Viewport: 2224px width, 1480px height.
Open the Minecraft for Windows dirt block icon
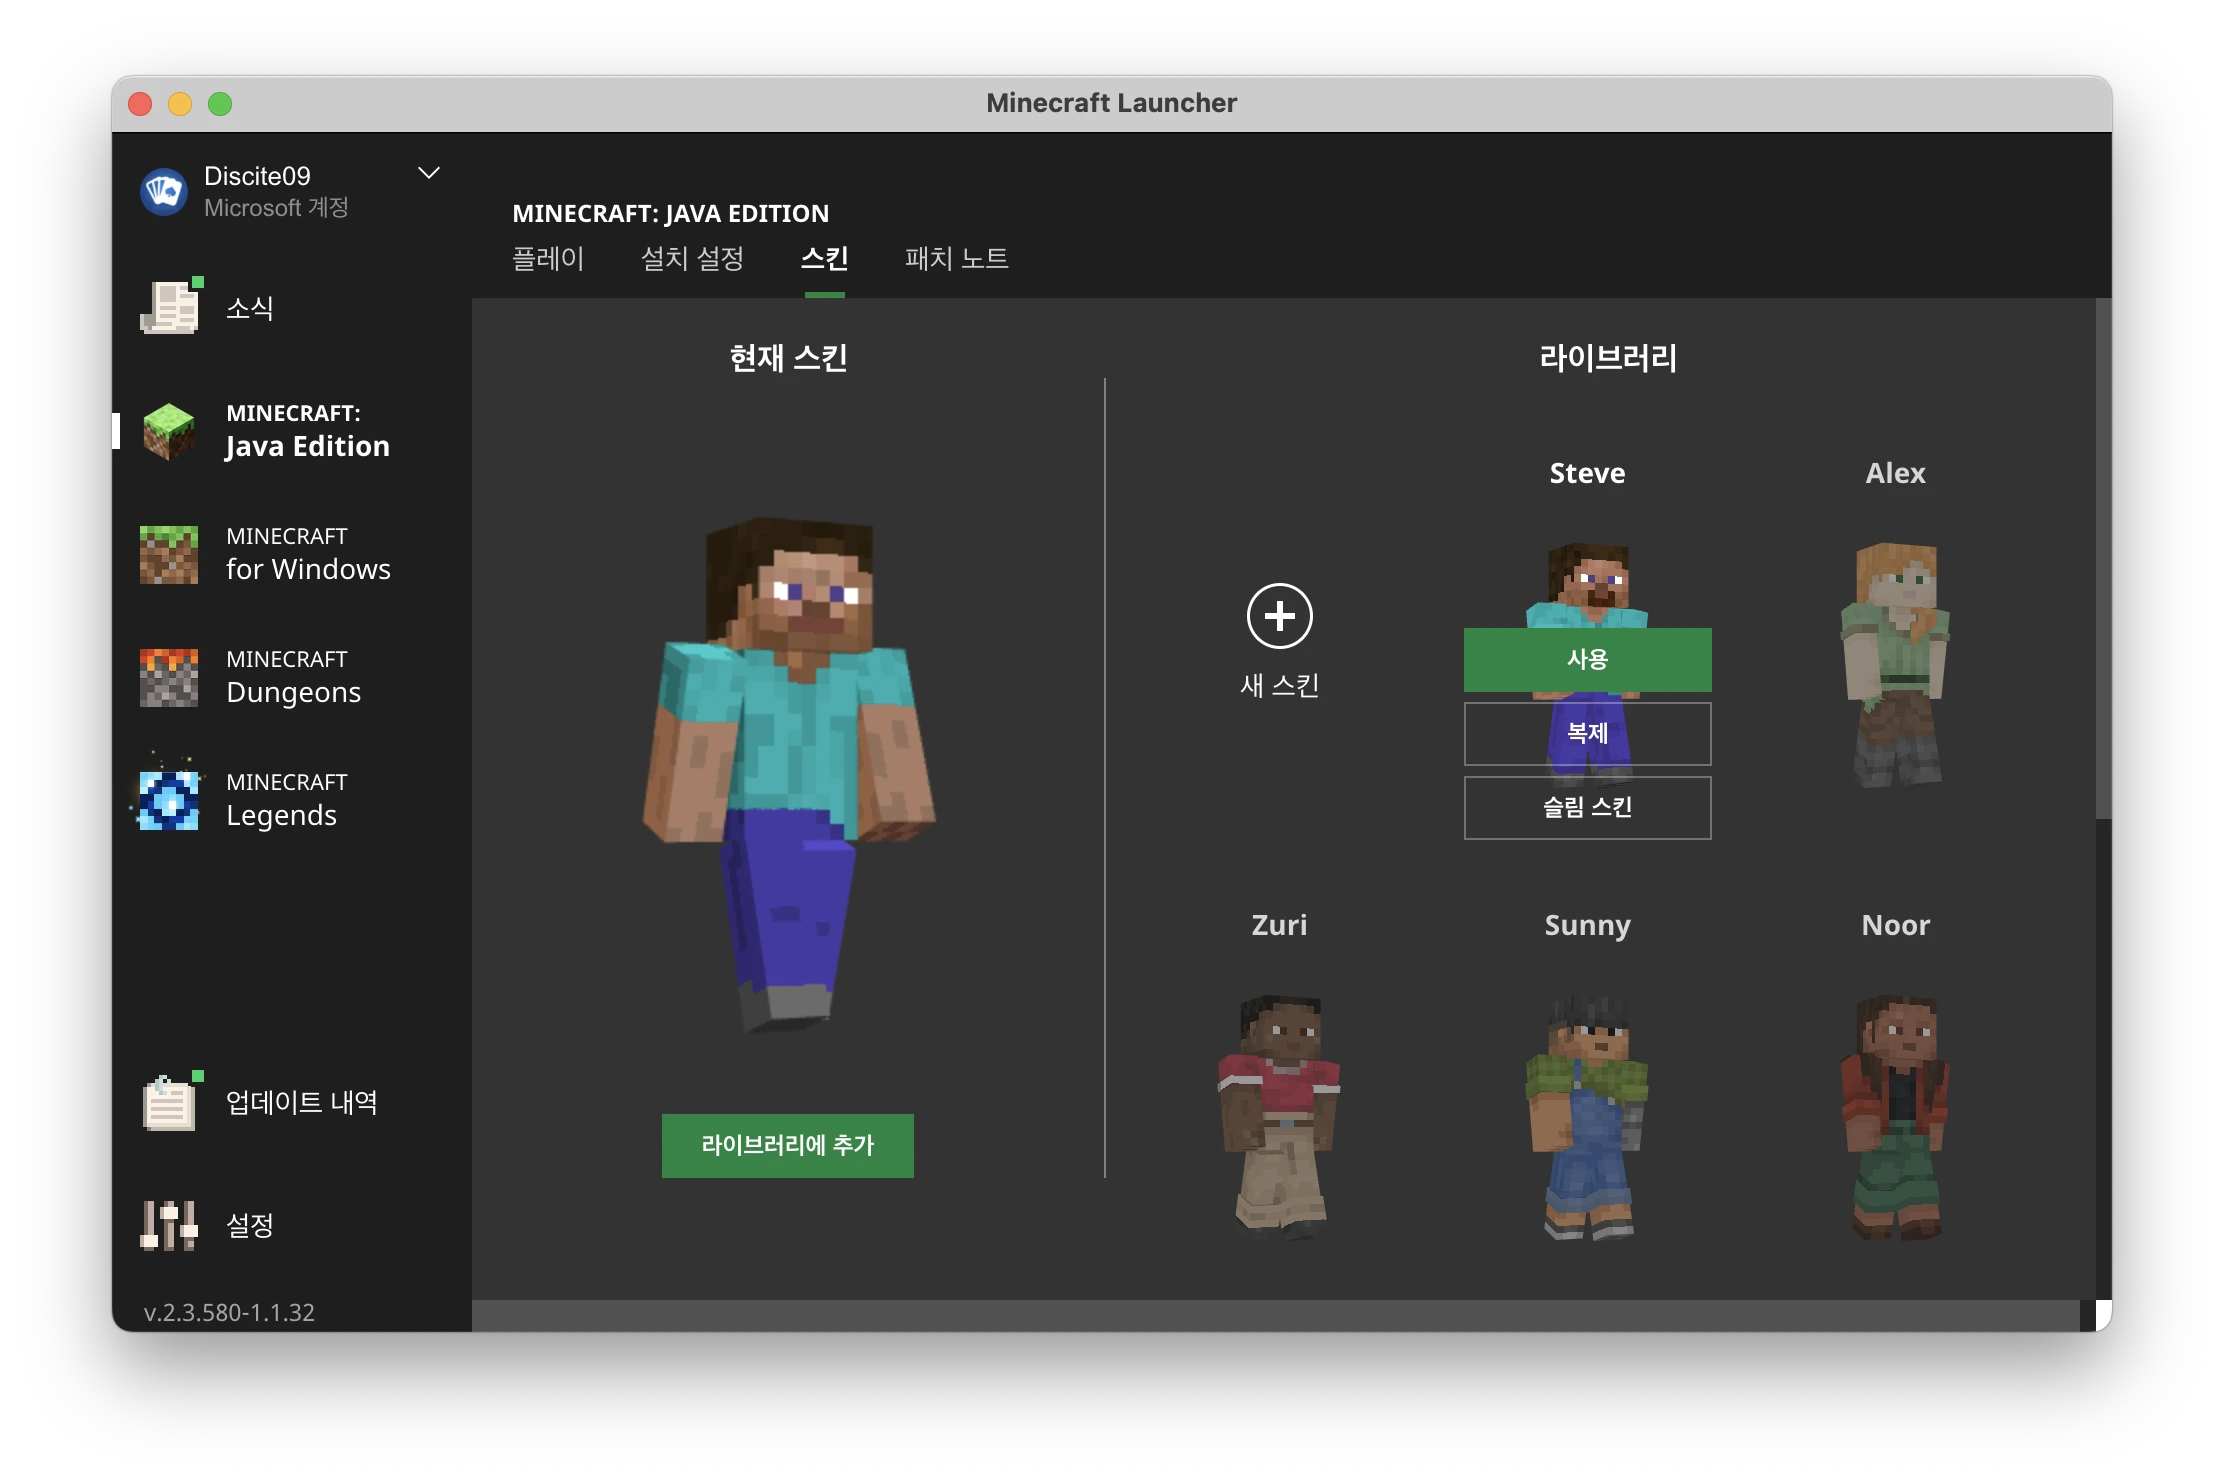169,554
